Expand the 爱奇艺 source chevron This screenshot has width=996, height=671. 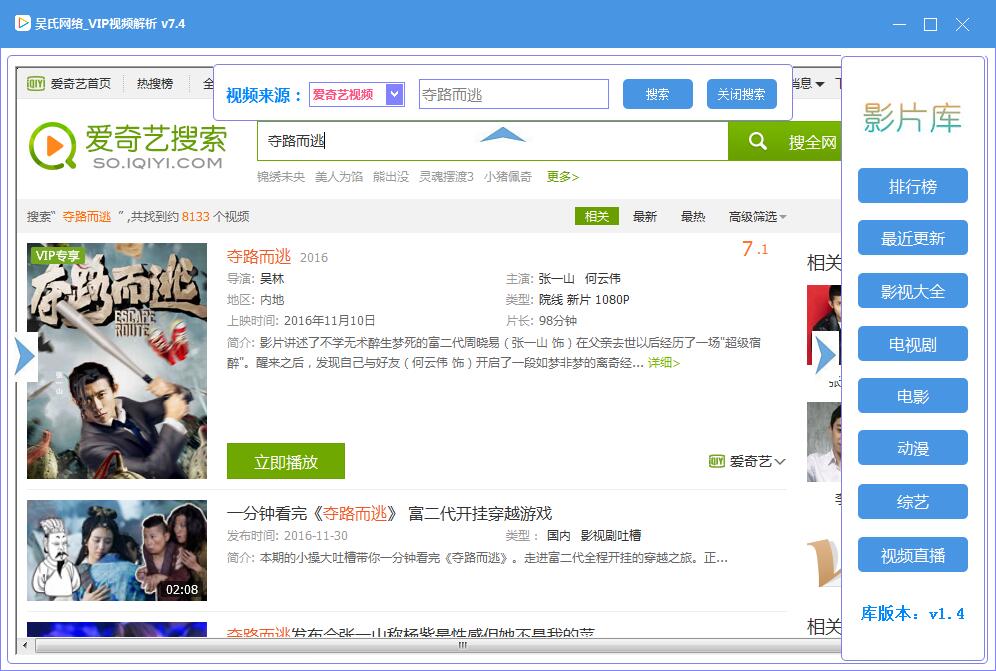click(780, 461)
